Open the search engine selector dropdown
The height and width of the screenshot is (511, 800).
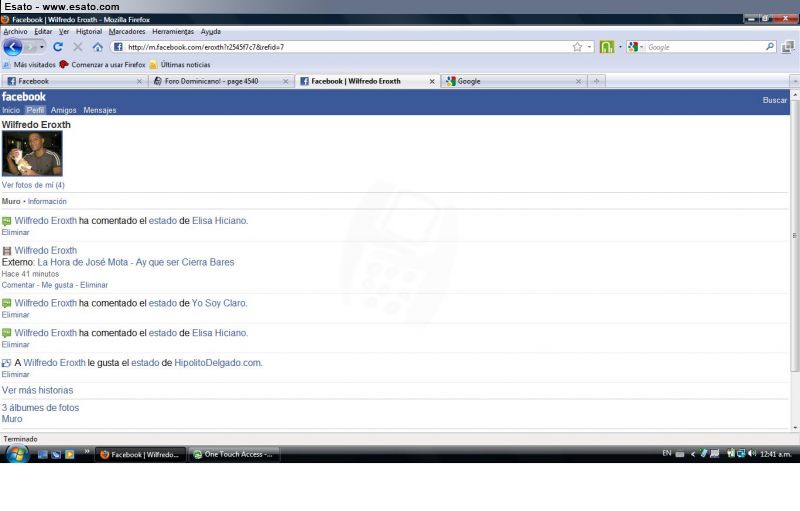click(x=635, y=47)
